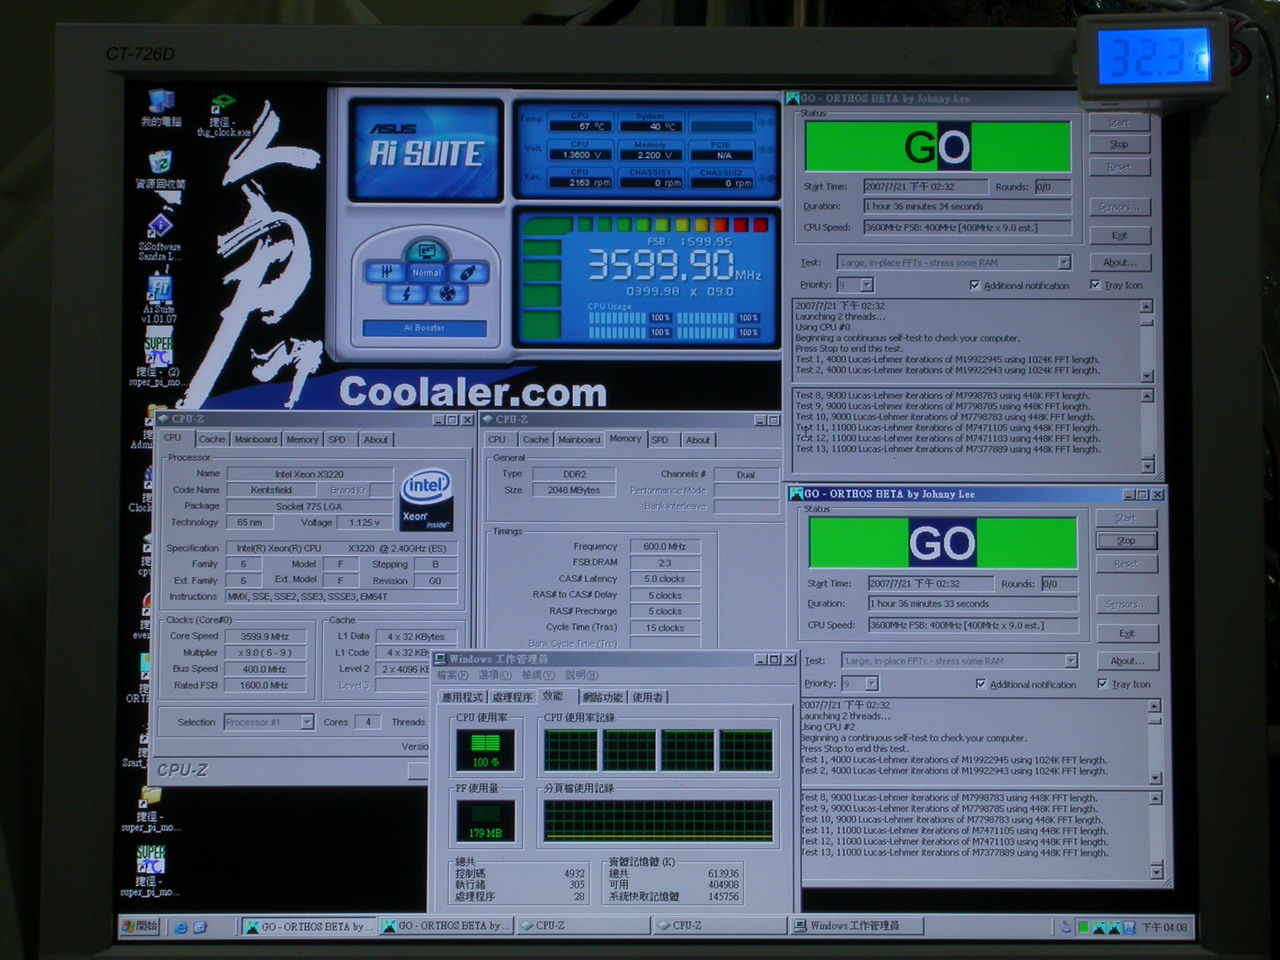This screenshot has width=1280, height=960.
Task: Click Stop in upper ORTHOS window
Action: [x=1118, y=145]
